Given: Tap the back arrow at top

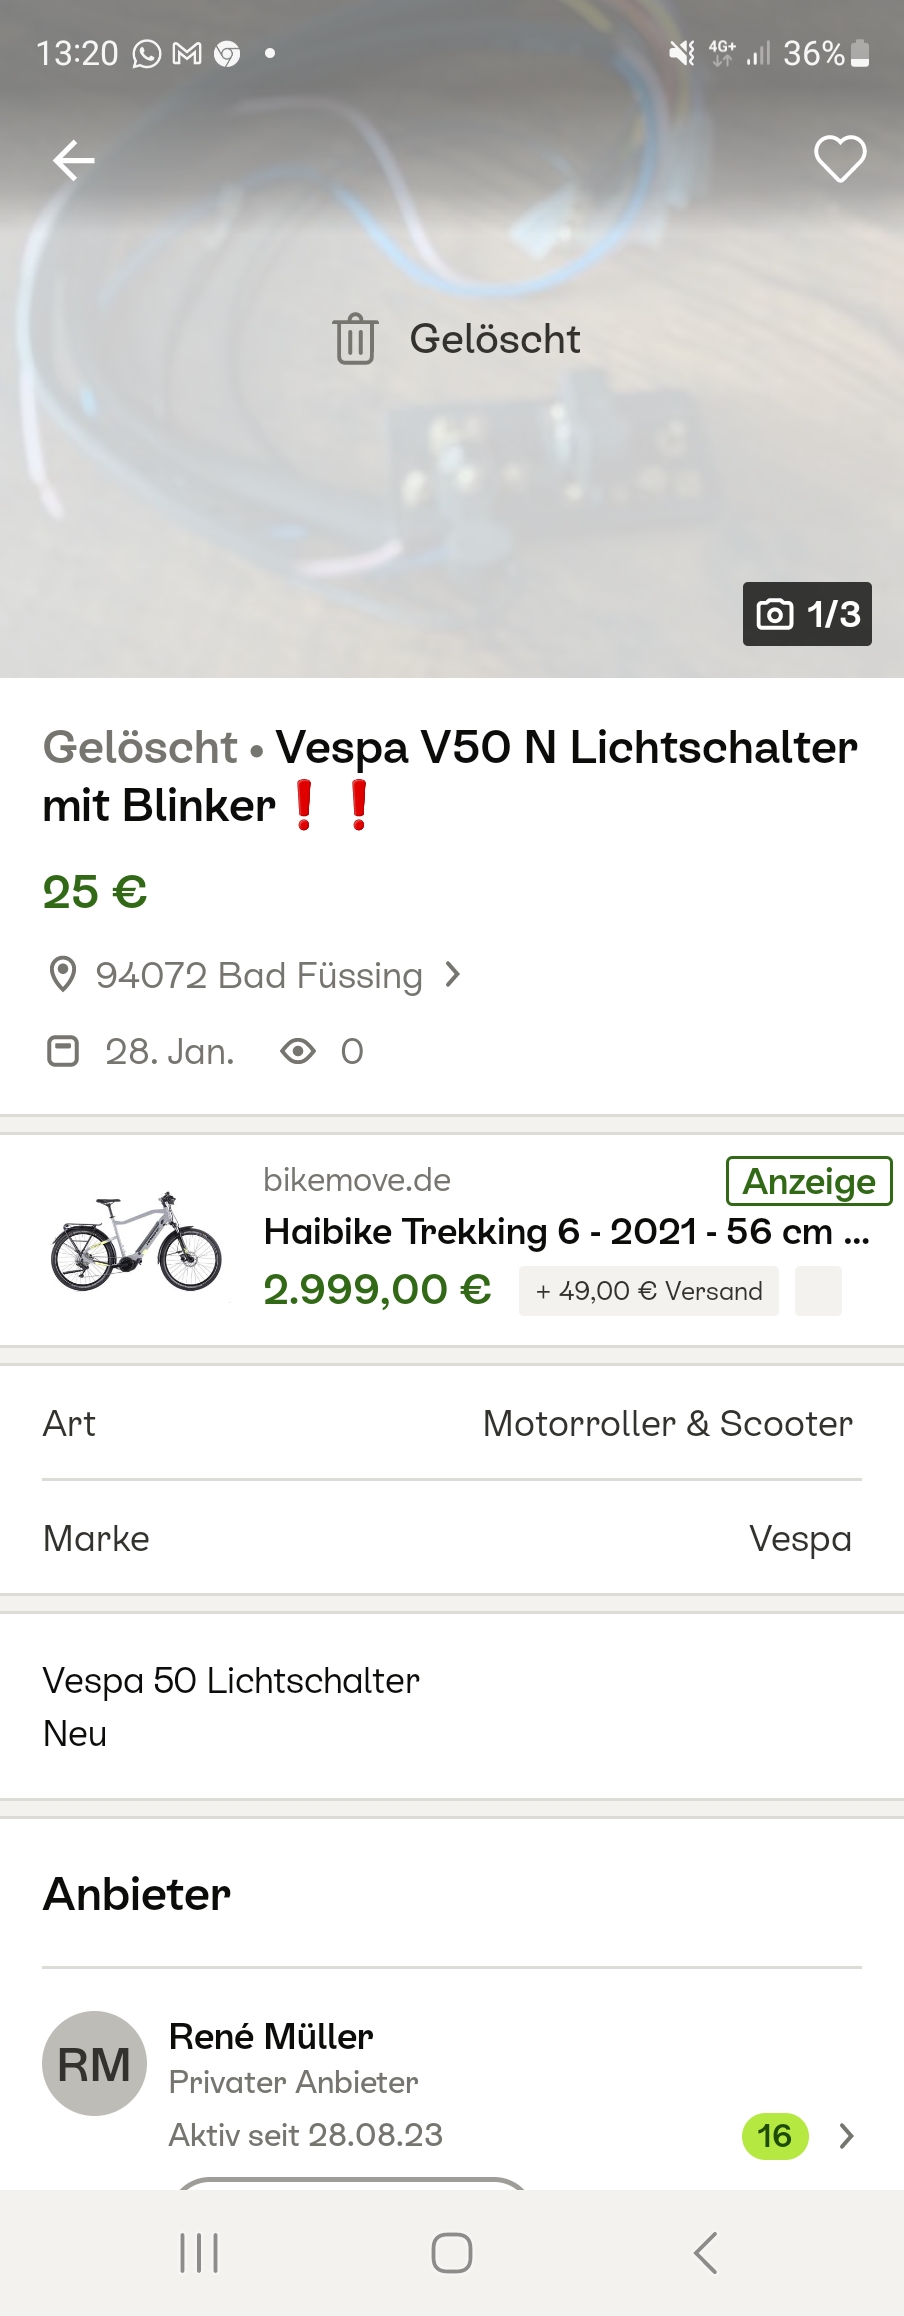Looking at the screenshot, I should coord(74,160).
